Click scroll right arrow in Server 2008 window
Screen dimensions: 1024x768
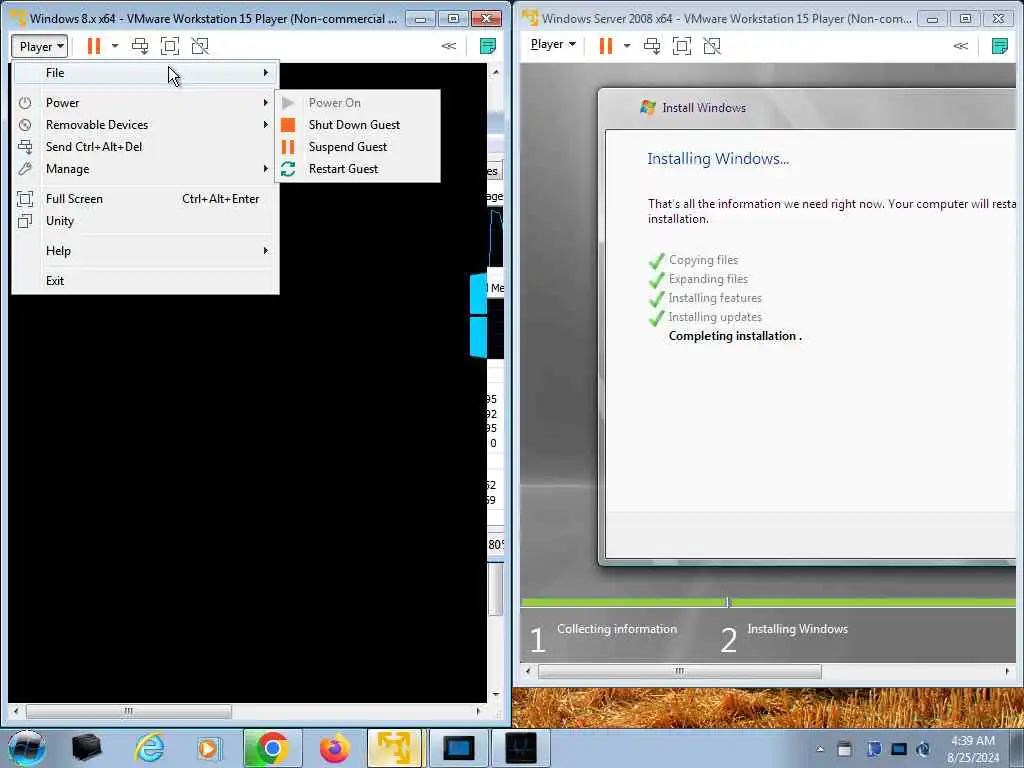point(1006,671)
